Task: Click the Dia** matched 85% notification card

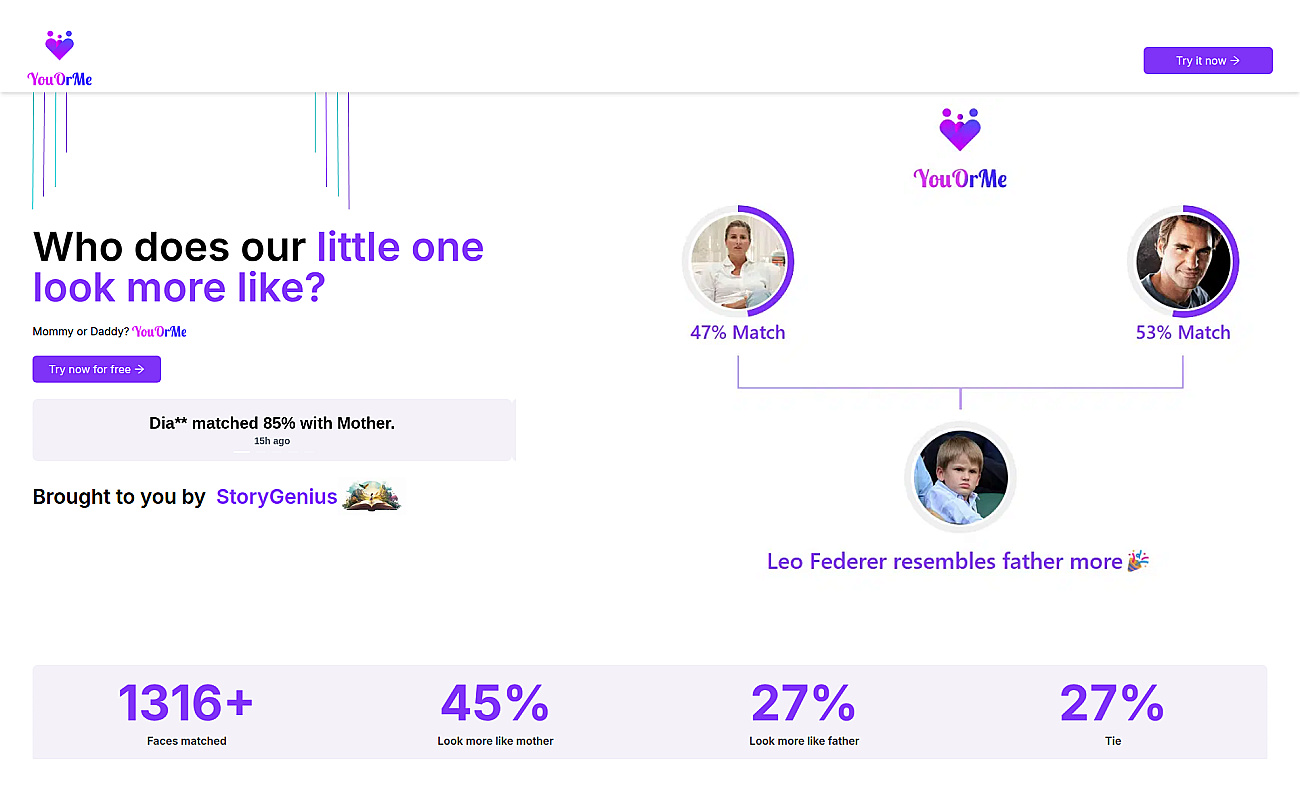Action: click(x=274, y=430)
